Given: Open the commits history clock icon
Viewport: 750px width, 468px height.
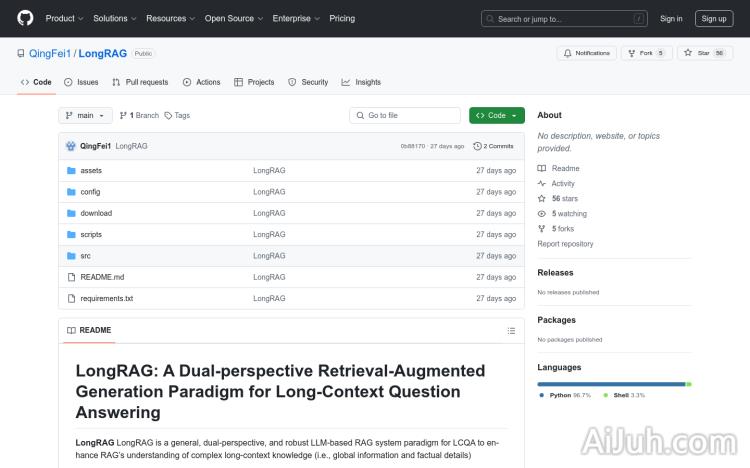Looking at the screenshot, I should pos(476,146).
